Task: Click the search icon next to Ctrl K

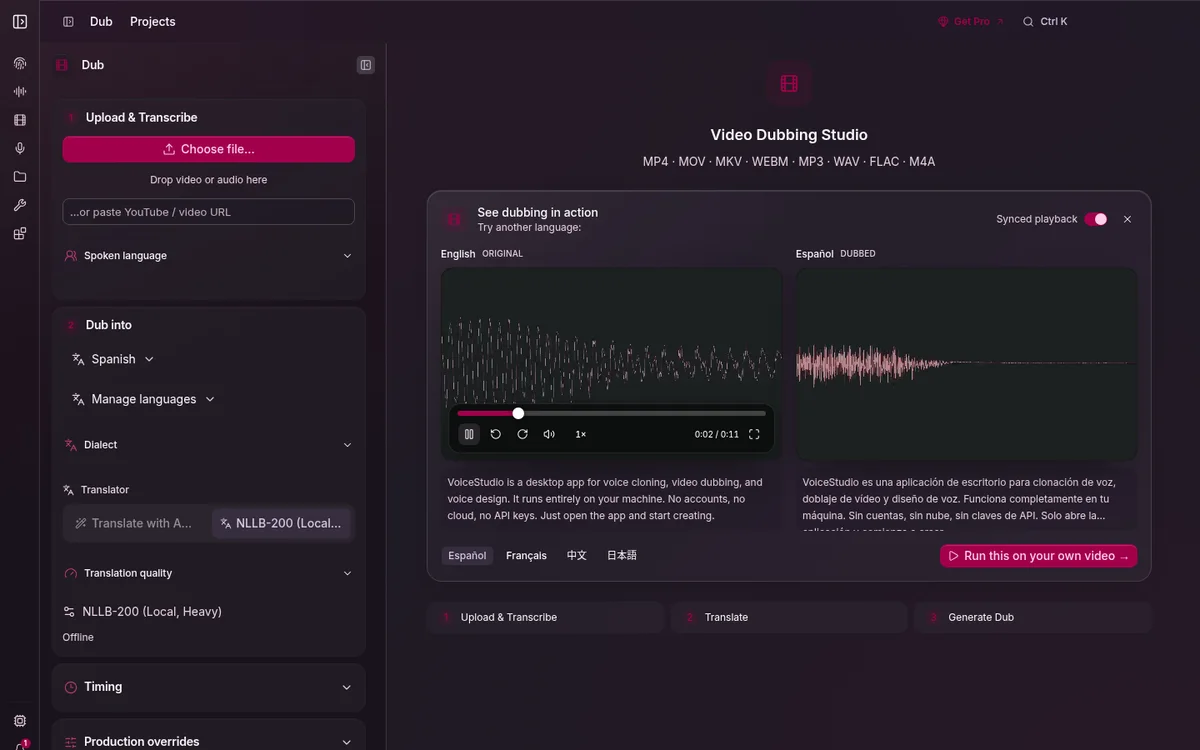Action: pyautogui.click(x=1028, y=21)
